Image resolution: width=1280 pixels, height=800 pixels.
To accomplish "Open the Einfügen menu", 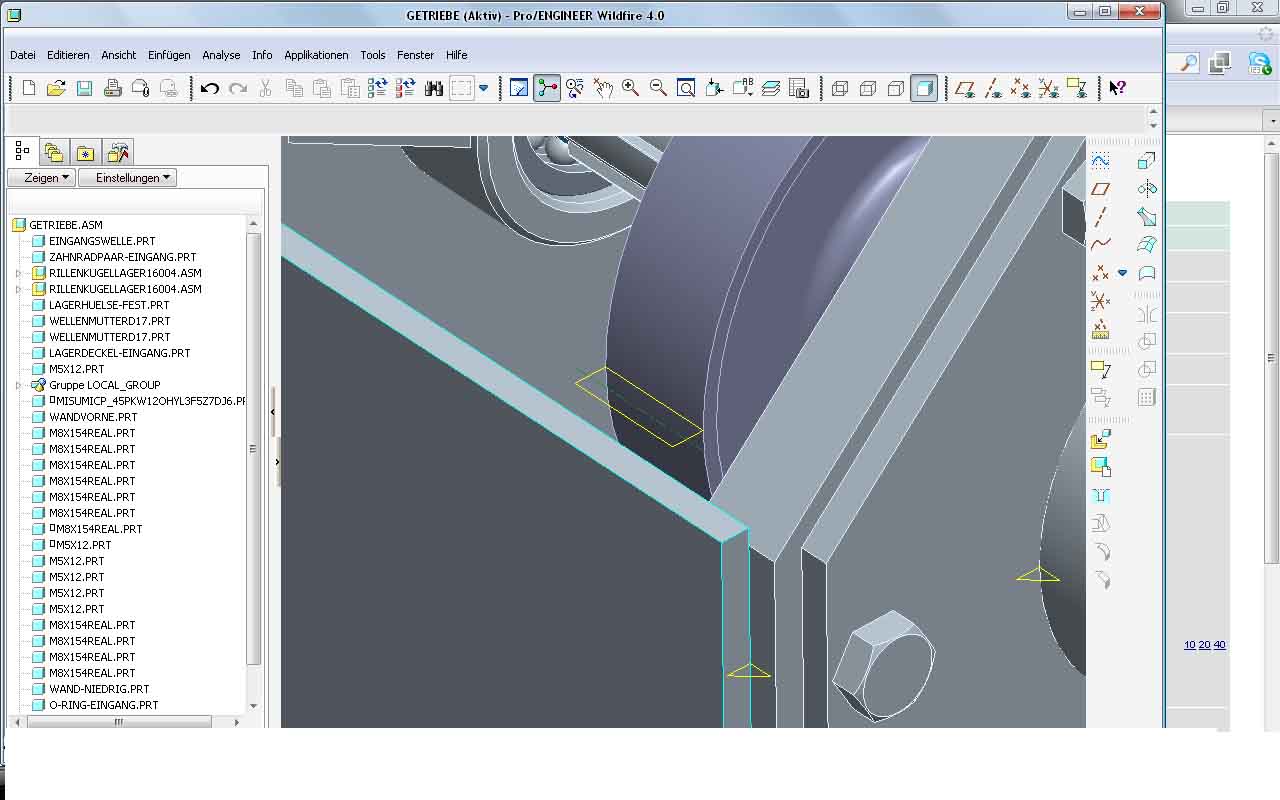I will 169,55.
